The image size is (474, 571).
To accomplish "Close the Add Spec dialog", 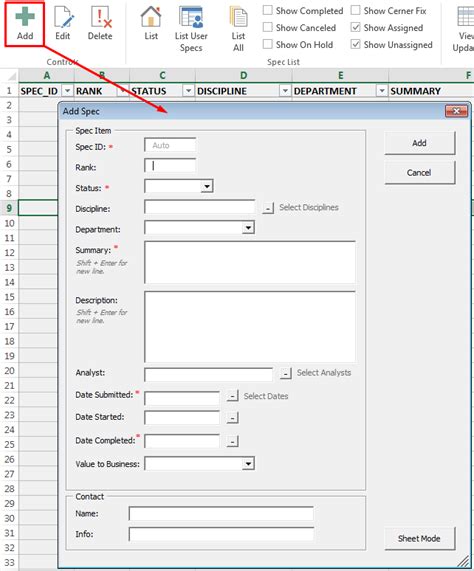I will 456,111.
